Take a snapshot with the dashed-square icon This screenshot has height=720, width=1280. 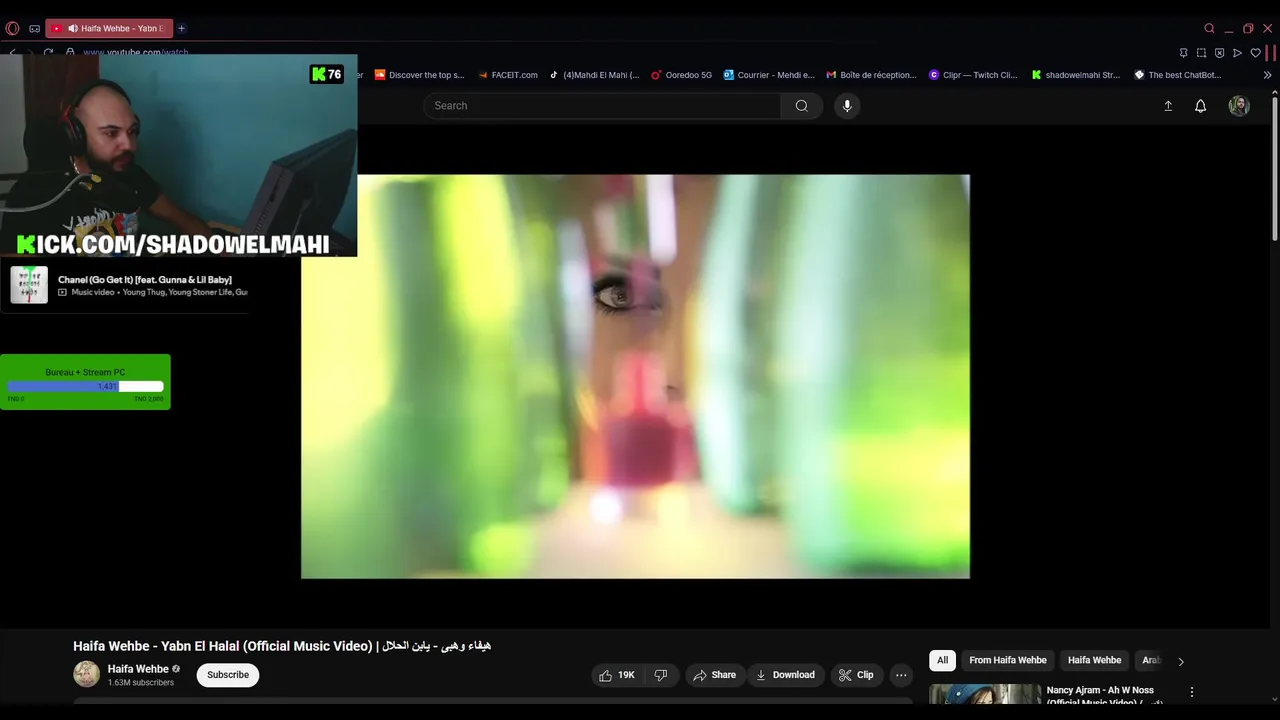1201,53
